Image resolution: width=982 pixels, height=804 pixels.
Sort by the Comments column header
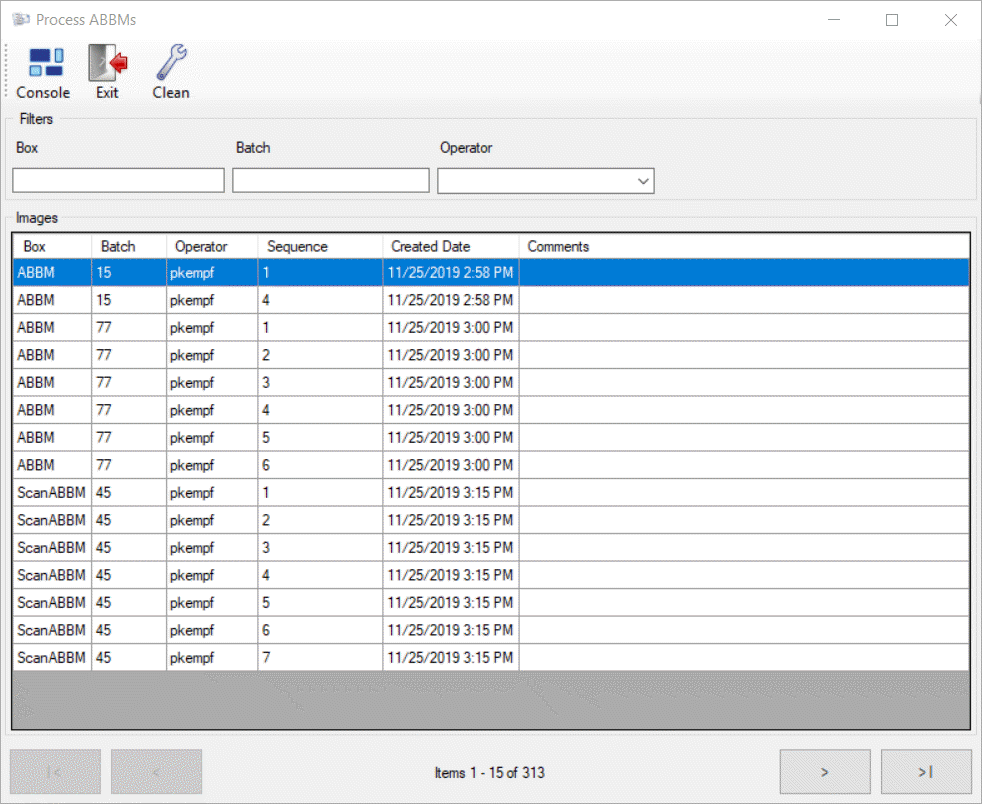click(x=744, y=247)
